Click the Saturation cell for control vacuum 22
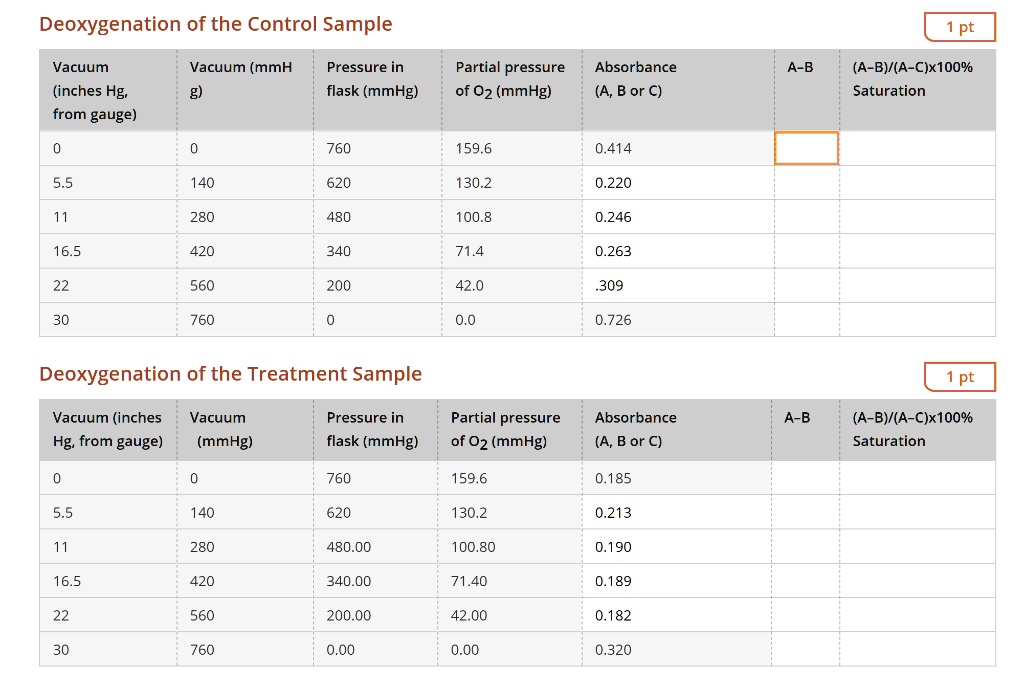Viewport: 1024px width, 686px height. 917,285
